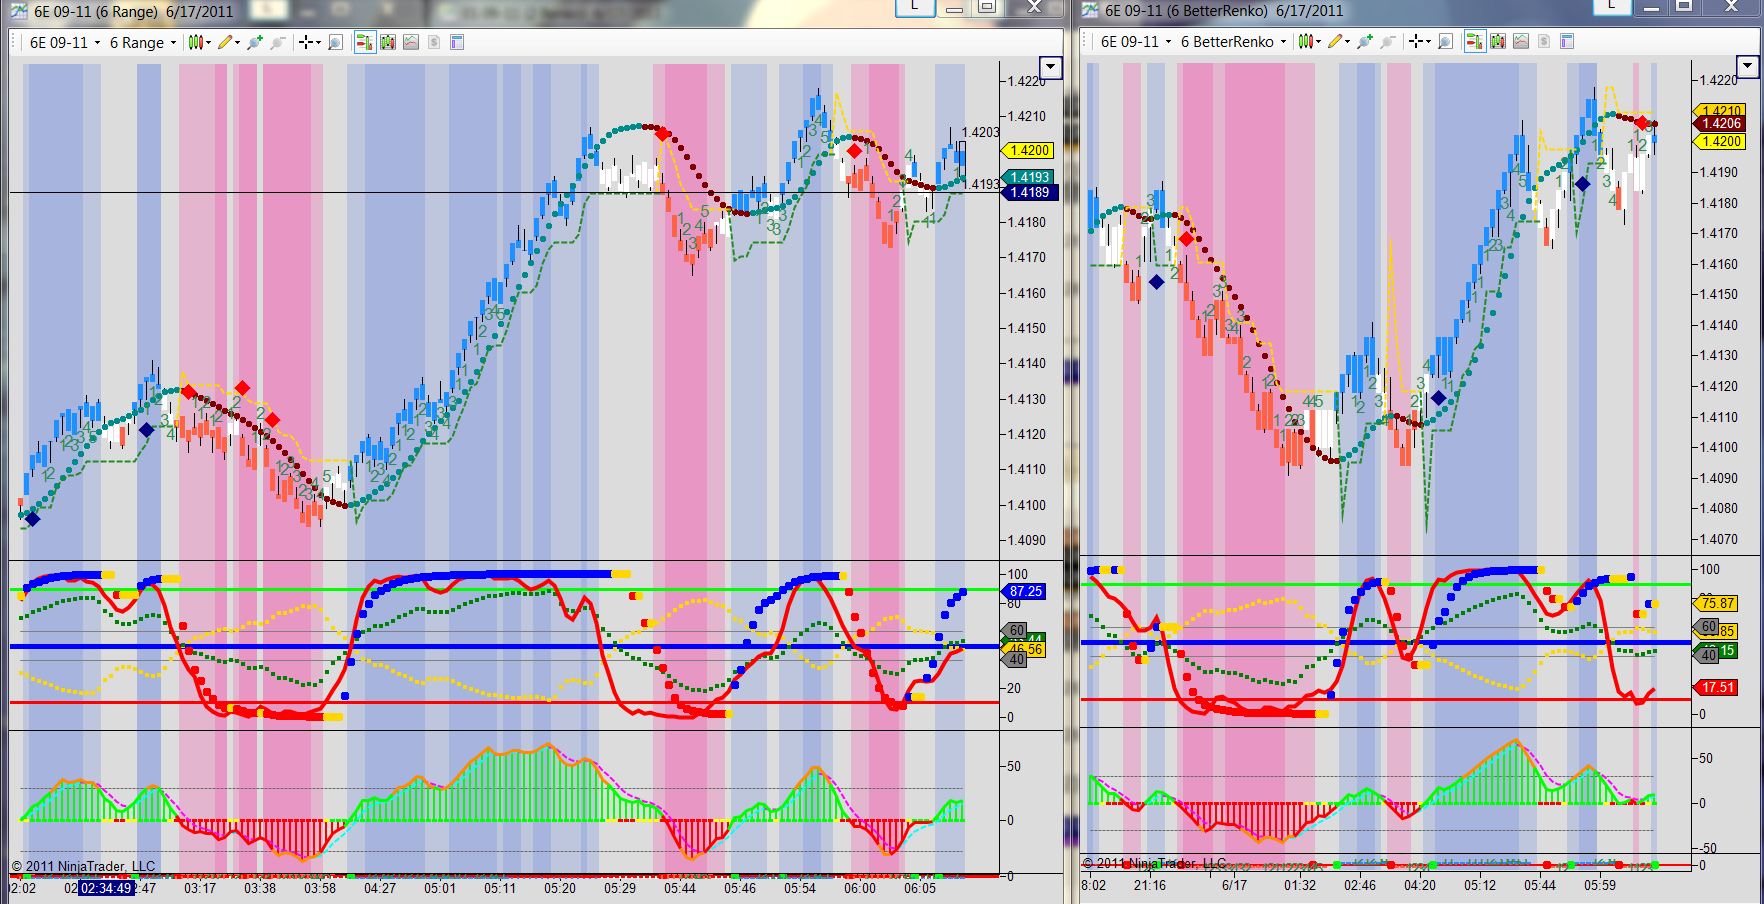Open Data Series for the Range chart
1764x904 pixels.
click(387, 42)
